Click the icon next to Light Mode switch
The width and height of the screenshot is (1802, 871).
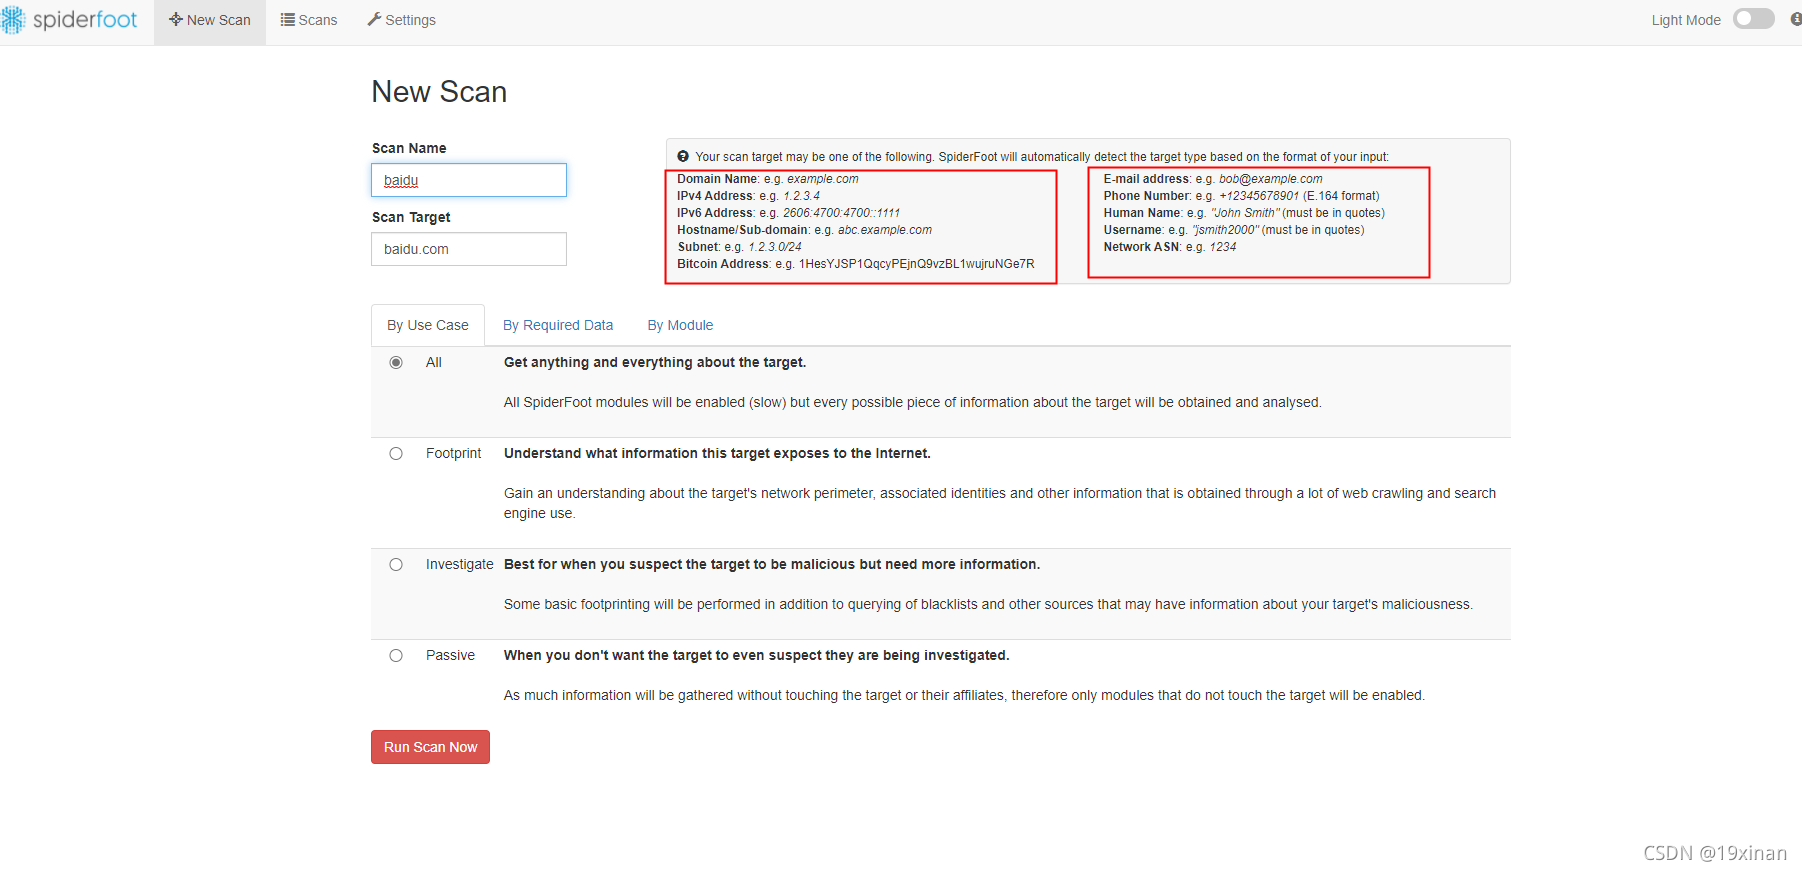(x=1796, y=19)
